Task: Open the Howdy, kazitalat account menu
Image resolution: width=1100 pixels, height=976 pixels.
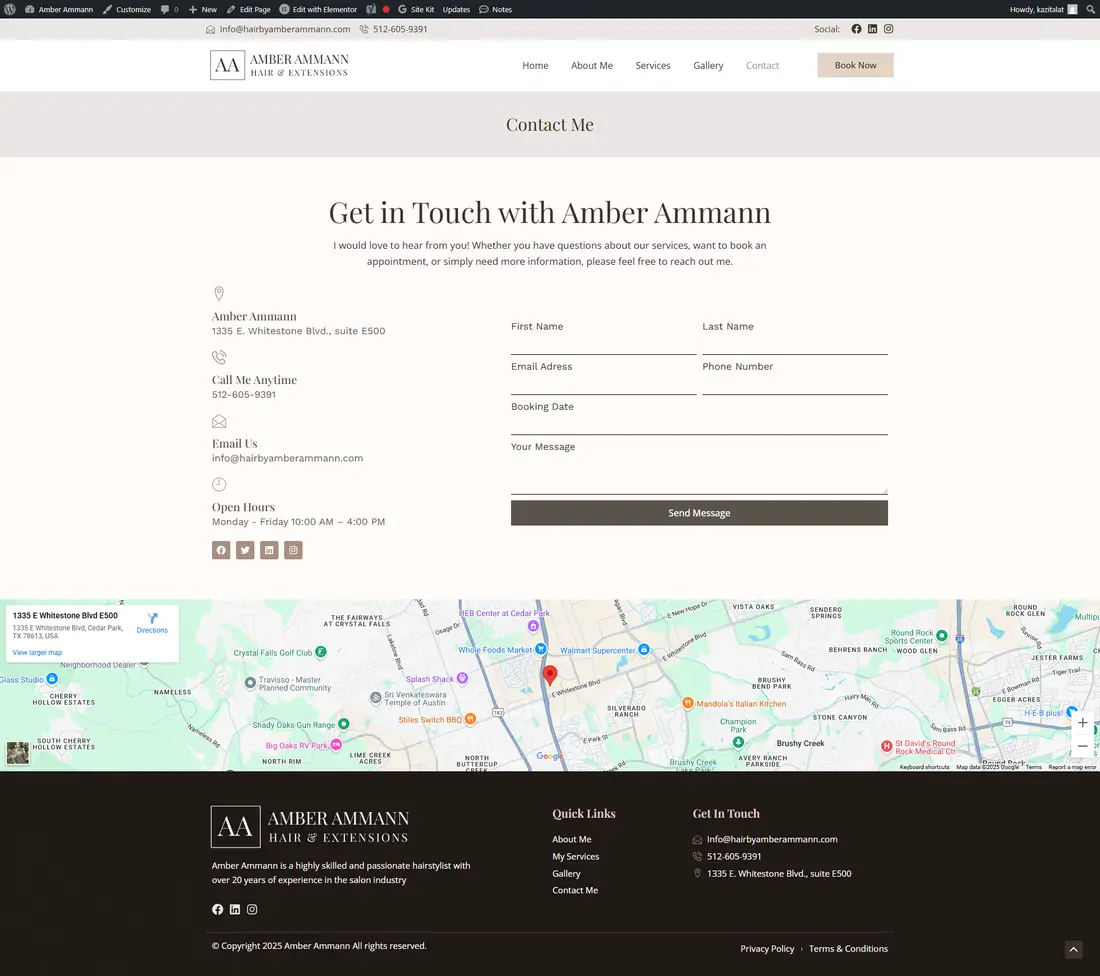Action: pos(1043,9)
